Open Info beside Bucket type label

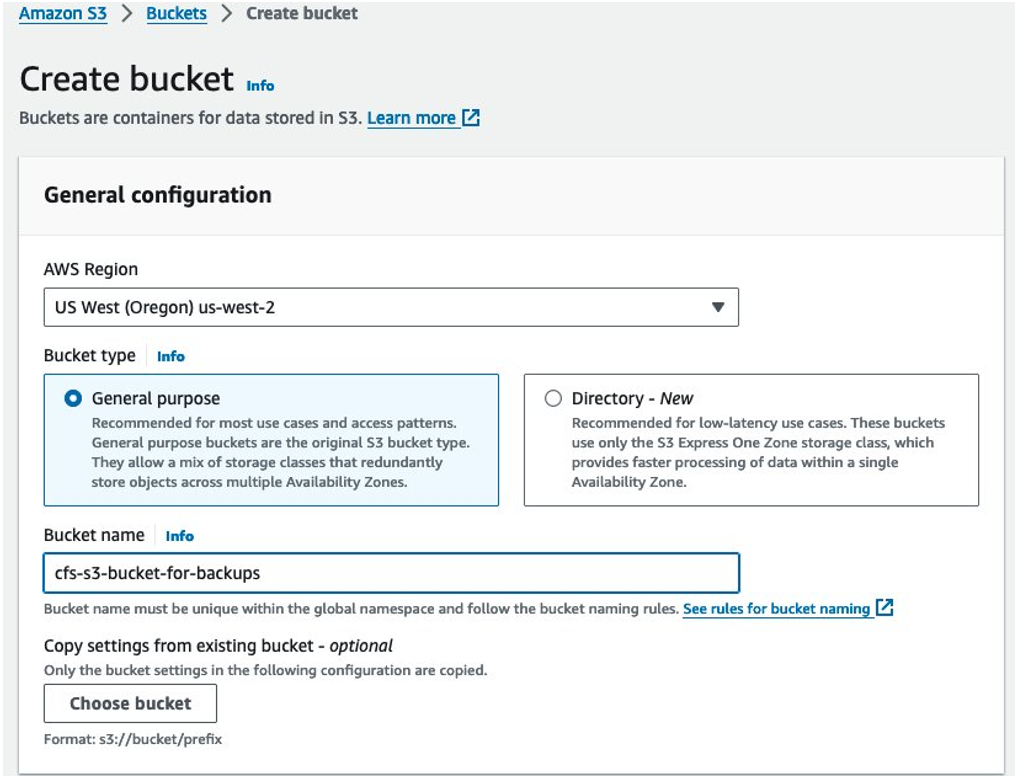(171, 356)
